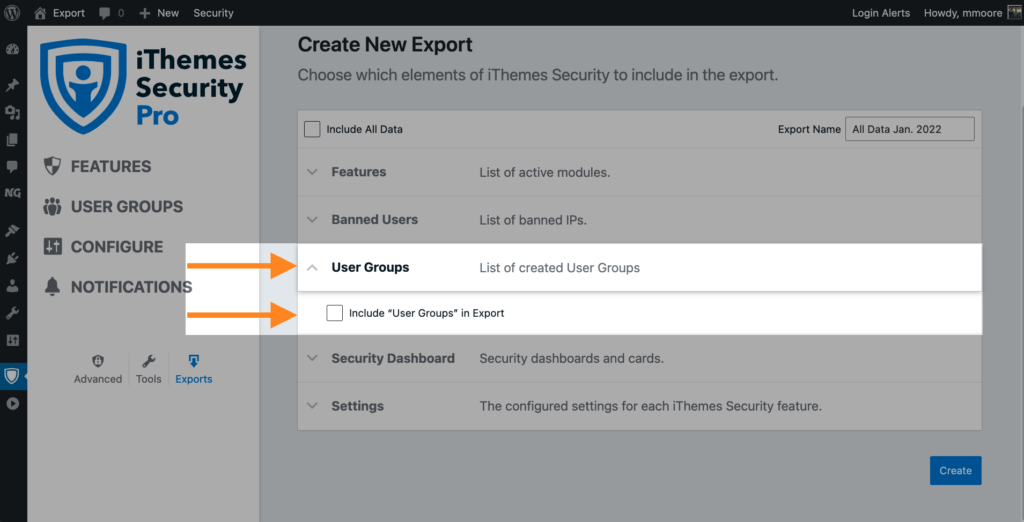Screen dimensions: 1024x522
Task: Open the NOTIFICATIONS section
Action: tap(118, 287)
